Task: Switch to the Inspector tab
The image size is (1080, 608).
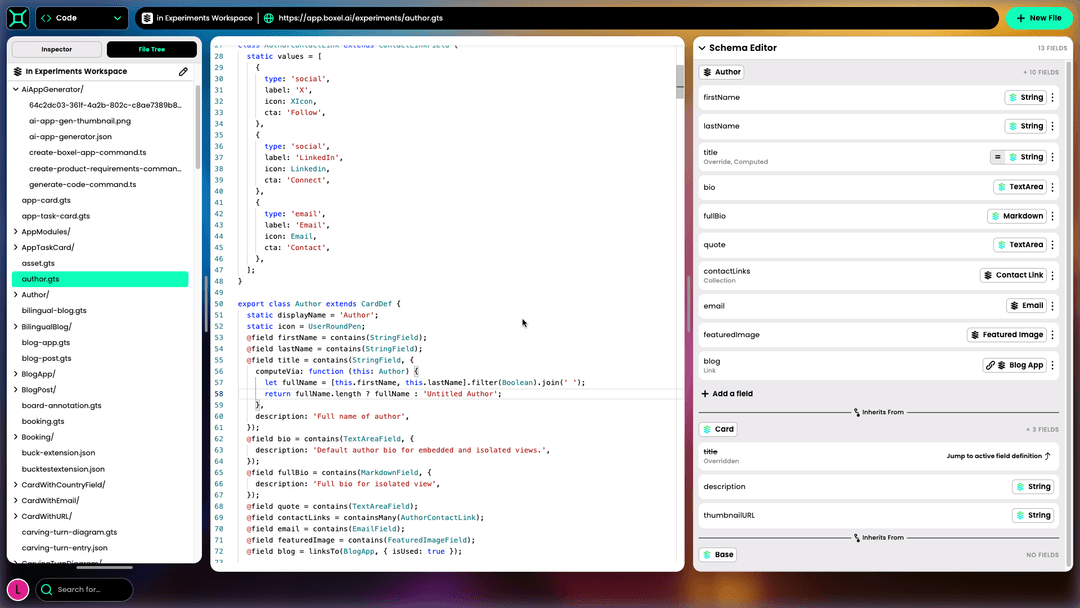Action: [x=56, y=49]
